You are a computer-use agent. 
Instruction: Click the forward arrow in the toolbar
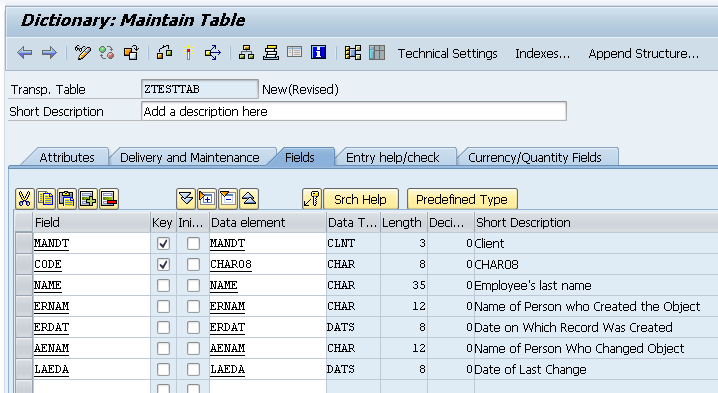(49, 53)
